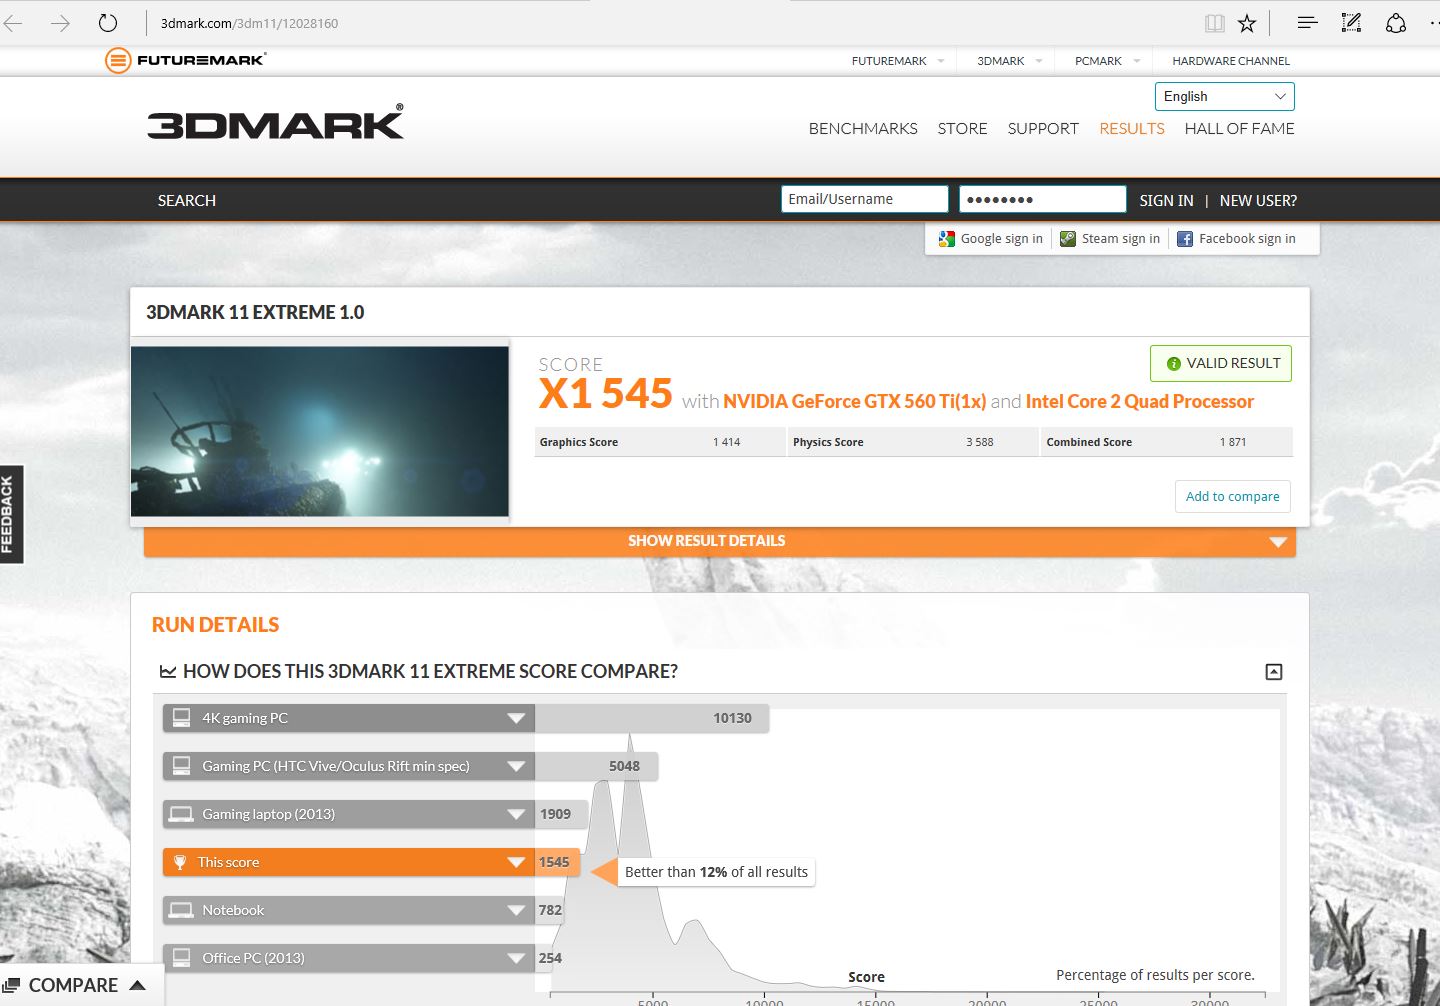
Task: Add page to favorites with the star icon
Action: (1247, 23)
